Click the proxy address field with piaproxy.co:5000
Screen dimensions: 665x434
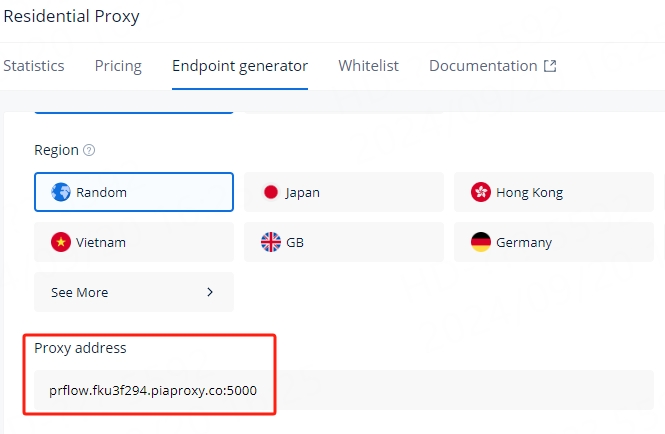coord(153,390)
